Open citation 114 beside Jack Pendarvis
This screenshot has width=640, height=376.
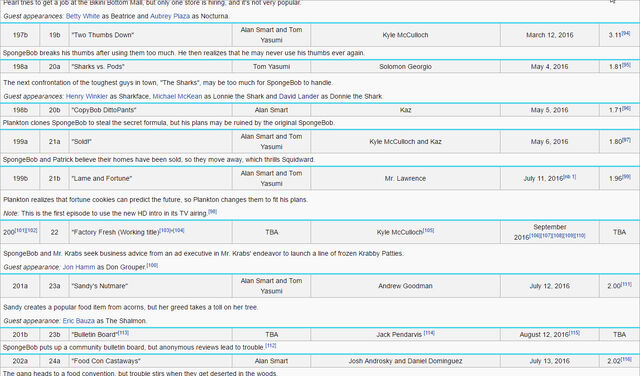[x=429, y=333]
